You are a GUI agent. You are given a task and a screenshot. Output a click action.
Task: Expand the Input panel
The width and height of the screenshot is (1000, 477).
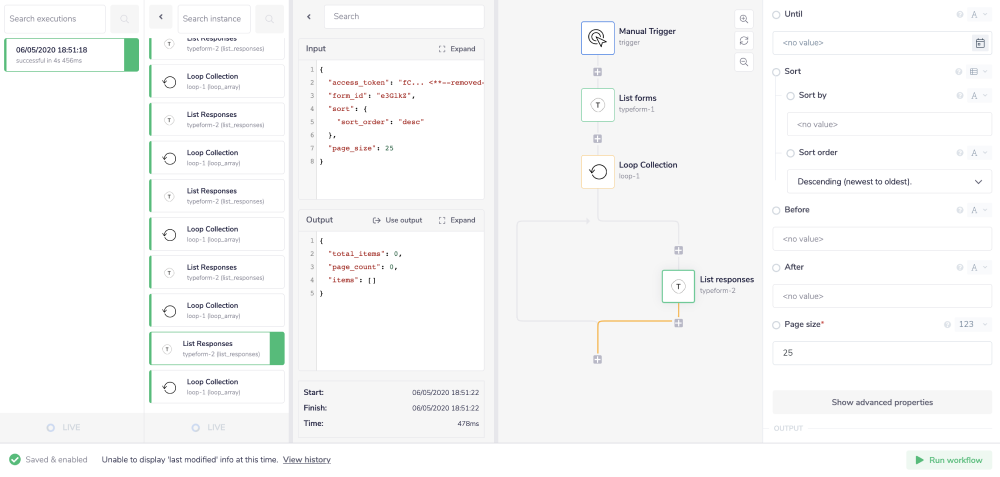point(457,49)
